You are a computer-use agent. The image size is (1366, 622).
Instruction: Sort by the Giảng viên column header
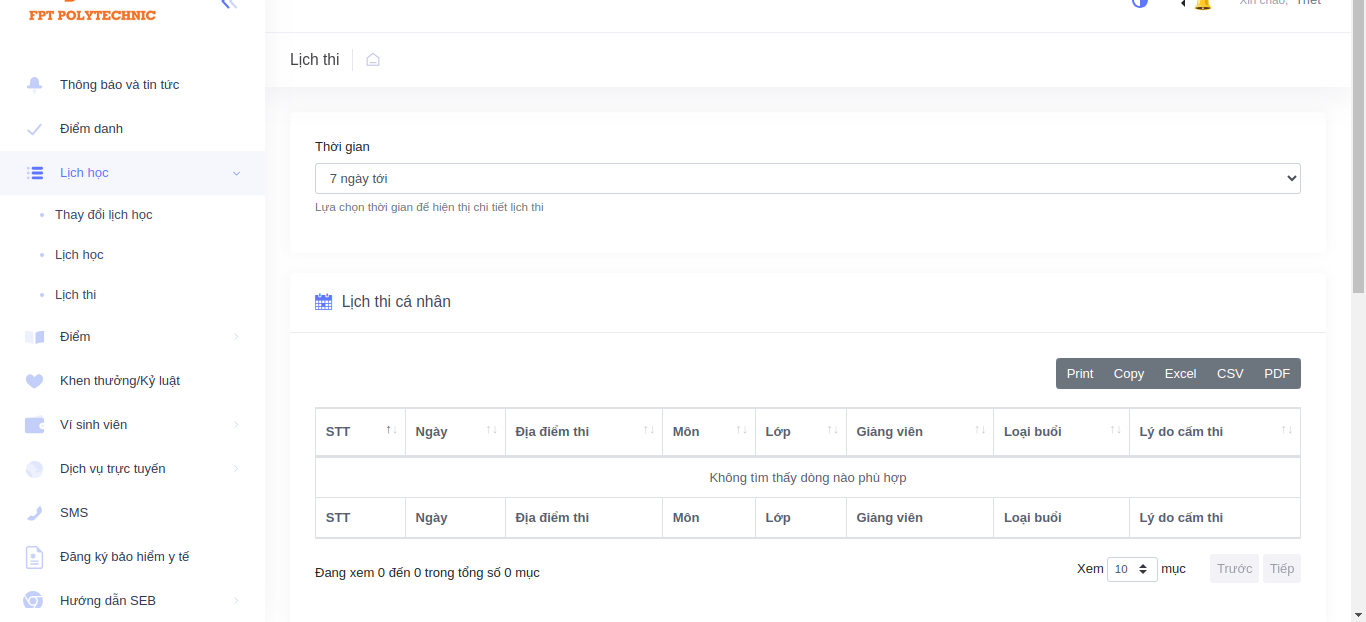click(x=920, y=432)
